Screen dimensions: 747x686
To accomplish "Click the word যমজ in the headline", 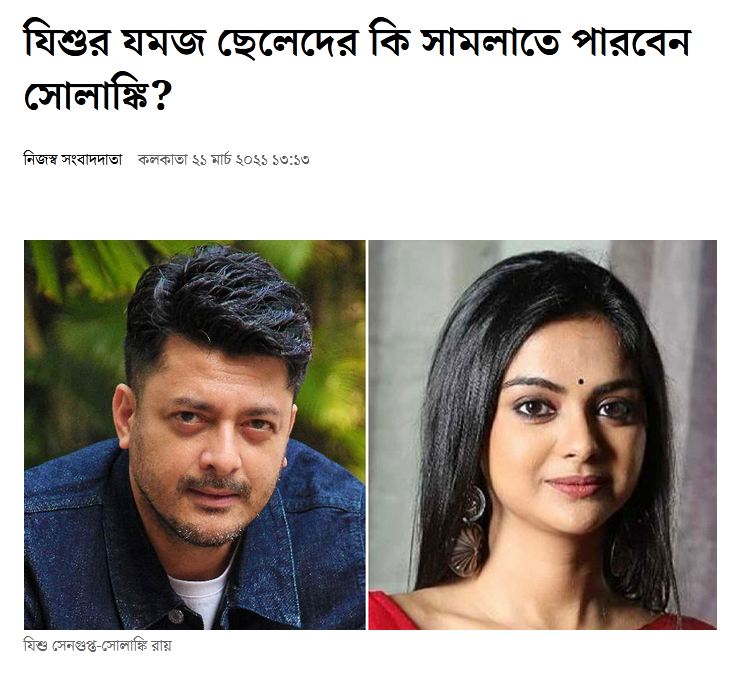I will point(163,41).
